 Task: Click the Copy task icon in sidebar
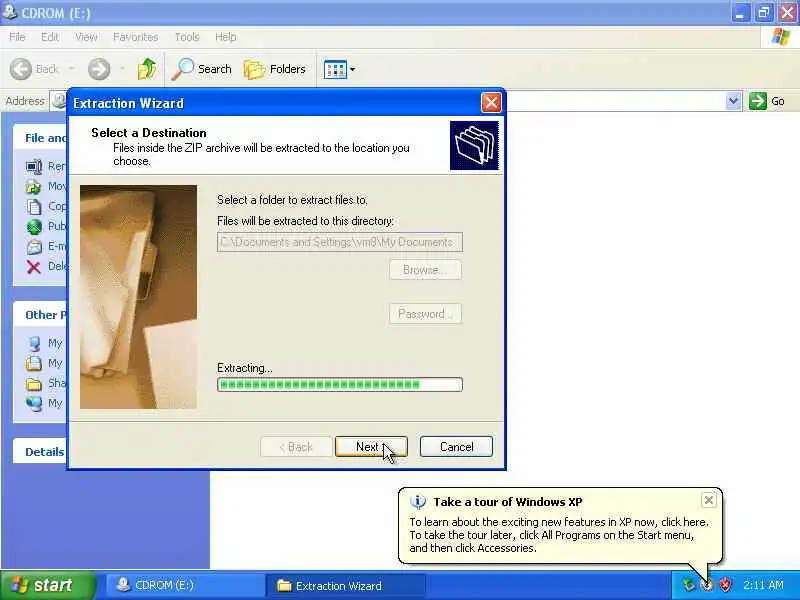coord(34,206)
